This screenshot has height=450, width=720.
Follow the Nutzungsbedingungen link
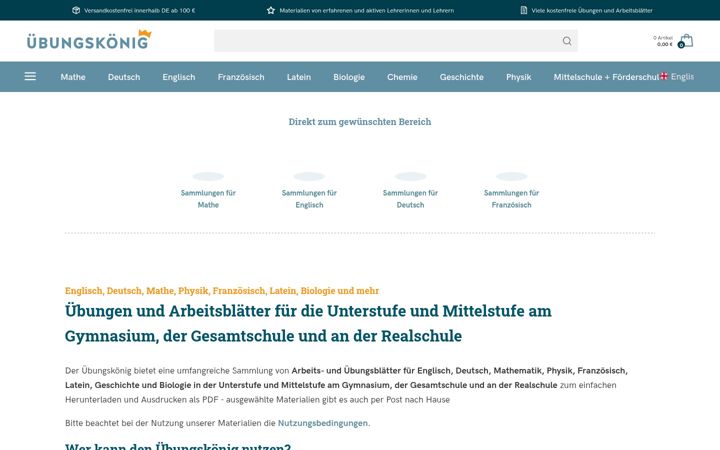323,423
